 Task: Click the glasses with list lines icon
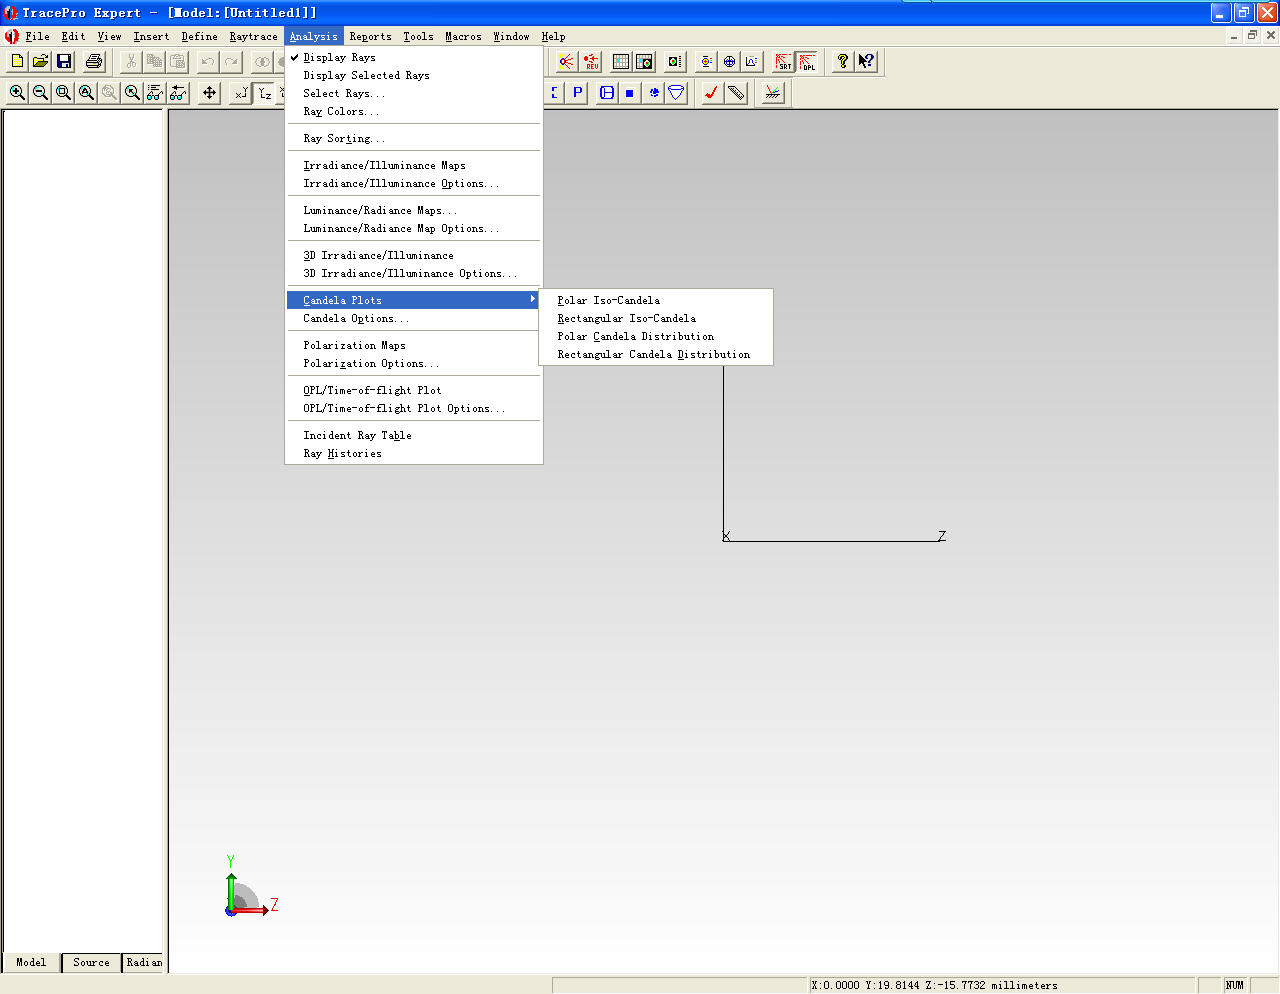click(x=155, y=93)
